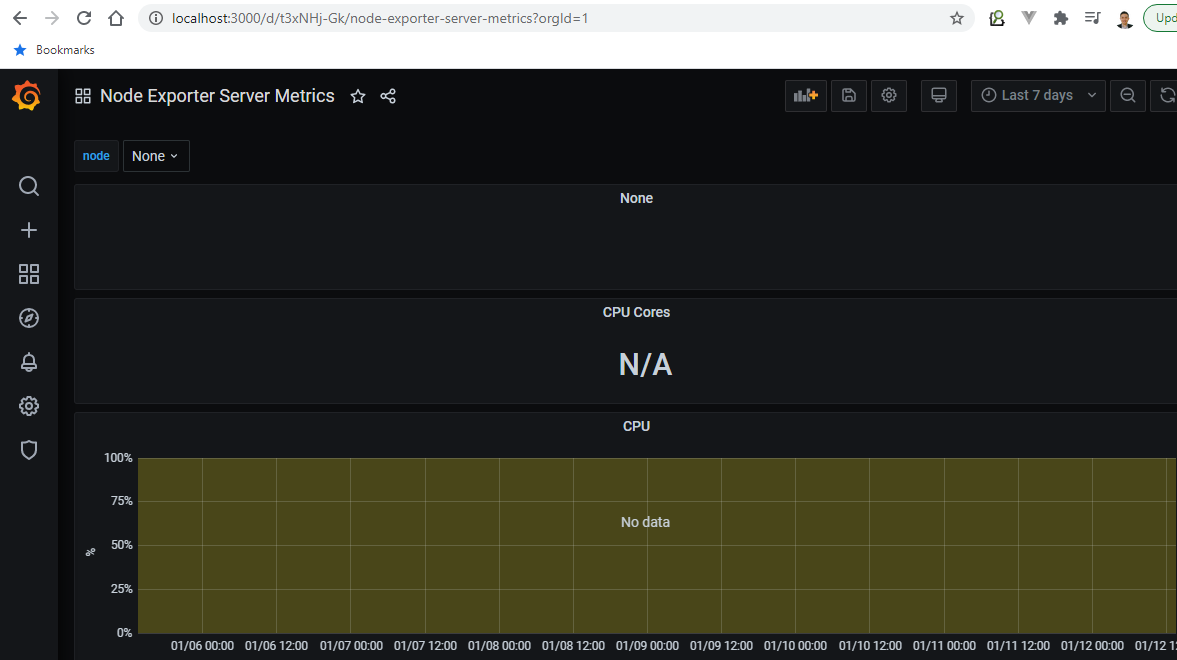Zoom out time range with magnifier icon
1177x660 pixels.
pos(1127,95)
